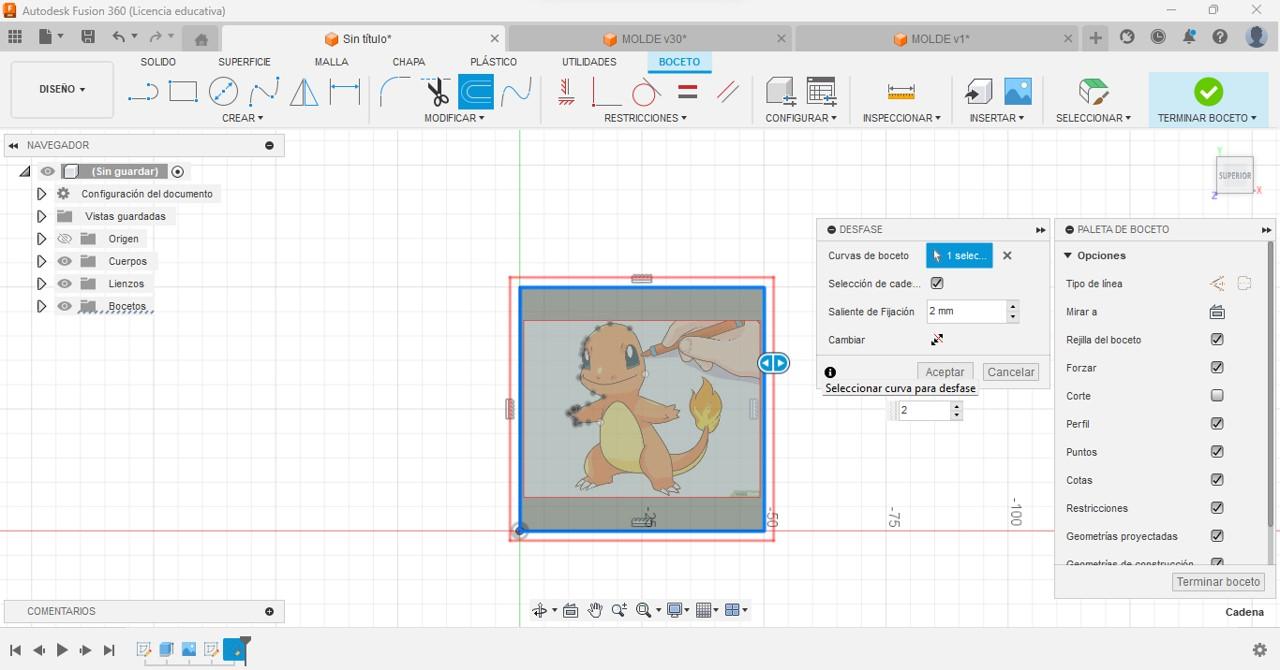Switch to the SUPERFICIE tab

pos(244,62)
